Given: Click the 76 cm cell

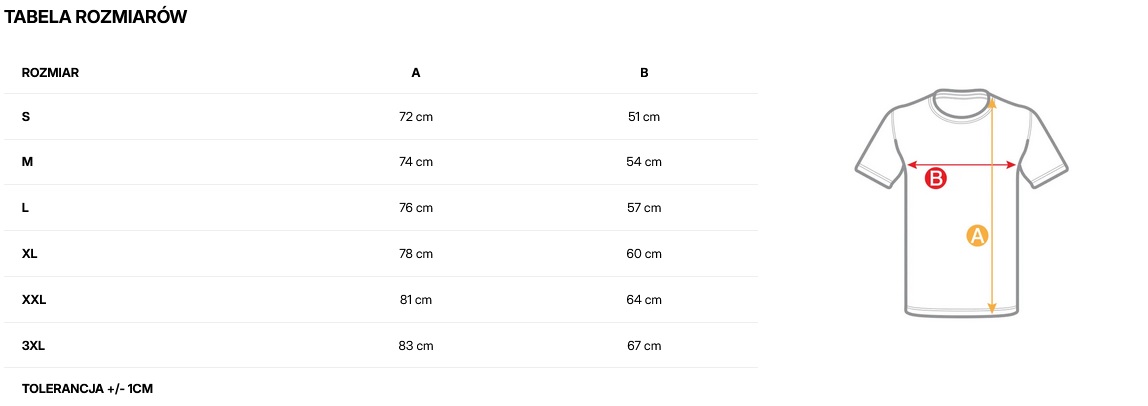Looking at the screenshot, I should pos(416,208).
